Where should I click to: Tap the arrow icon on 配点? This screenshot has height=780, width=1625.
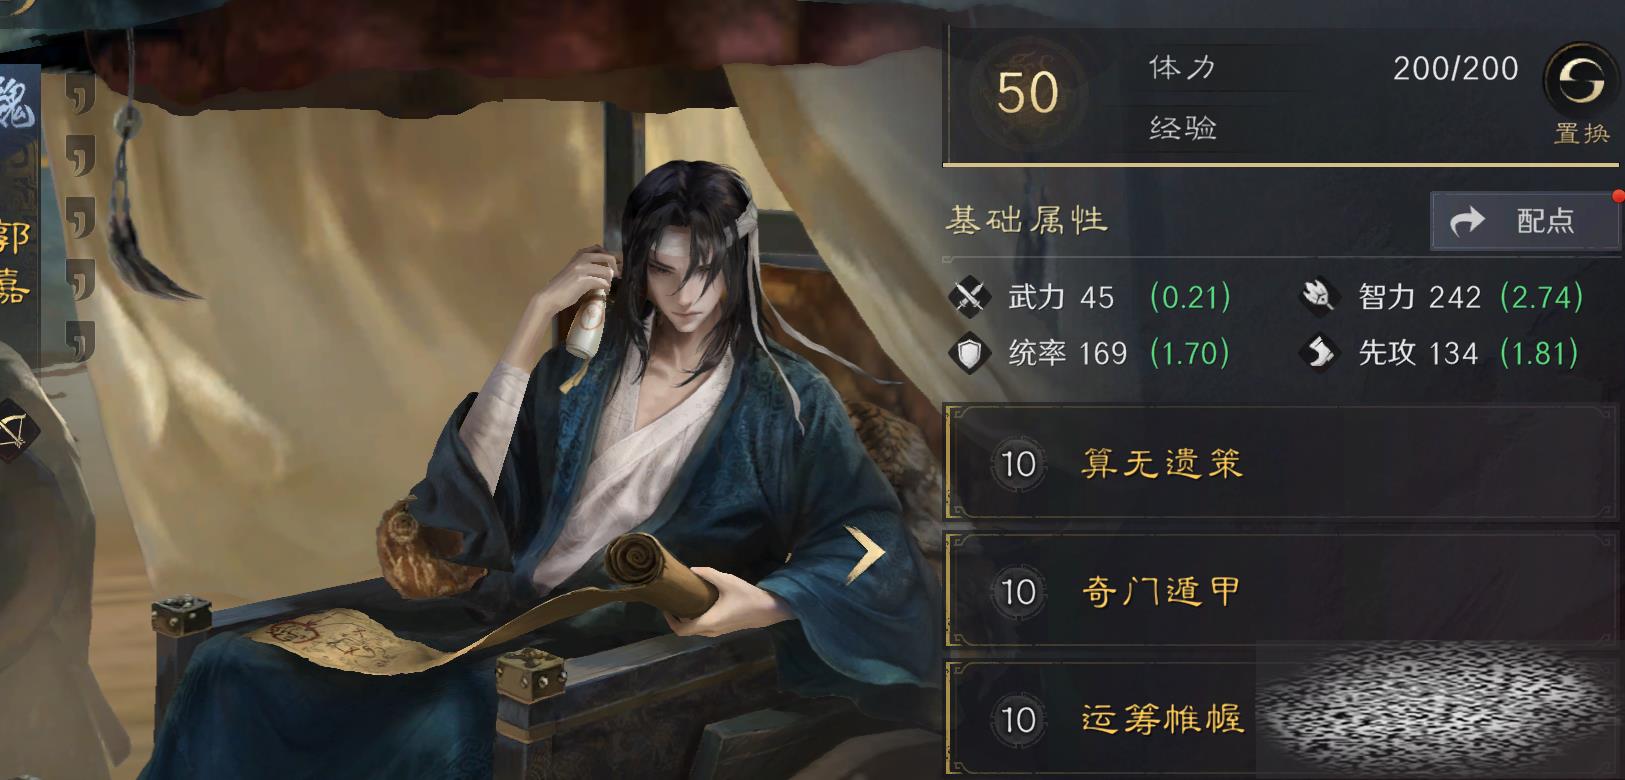tap(1468, 221)
